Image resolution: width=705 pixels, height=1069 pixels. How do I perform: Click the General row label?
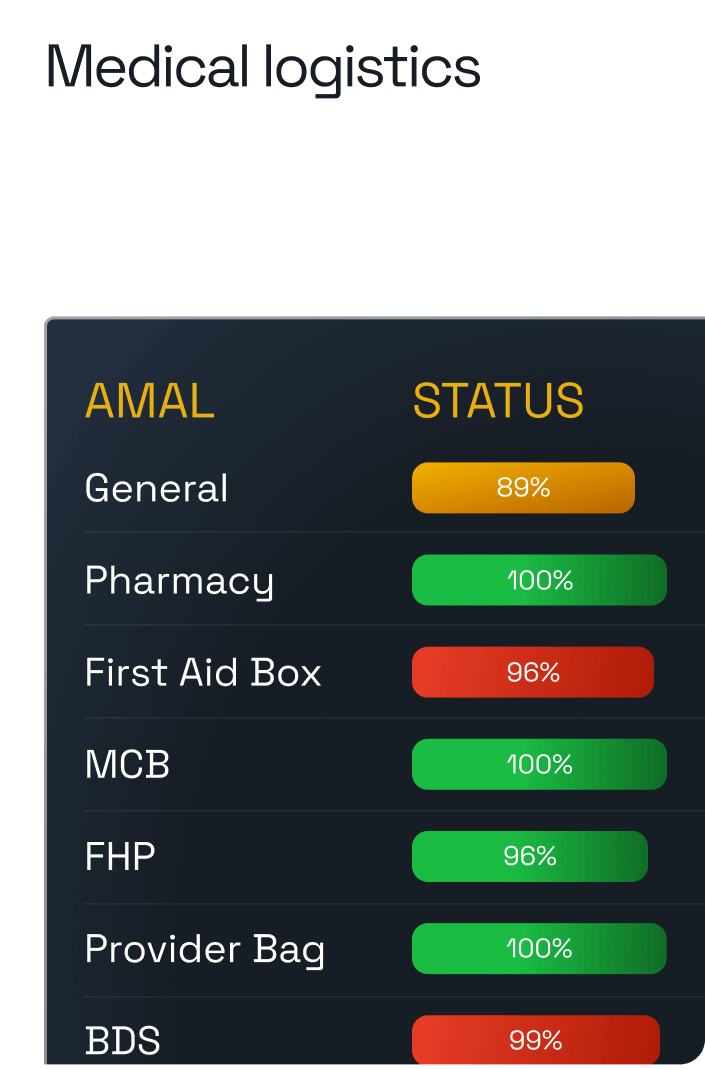coord(156,488)
